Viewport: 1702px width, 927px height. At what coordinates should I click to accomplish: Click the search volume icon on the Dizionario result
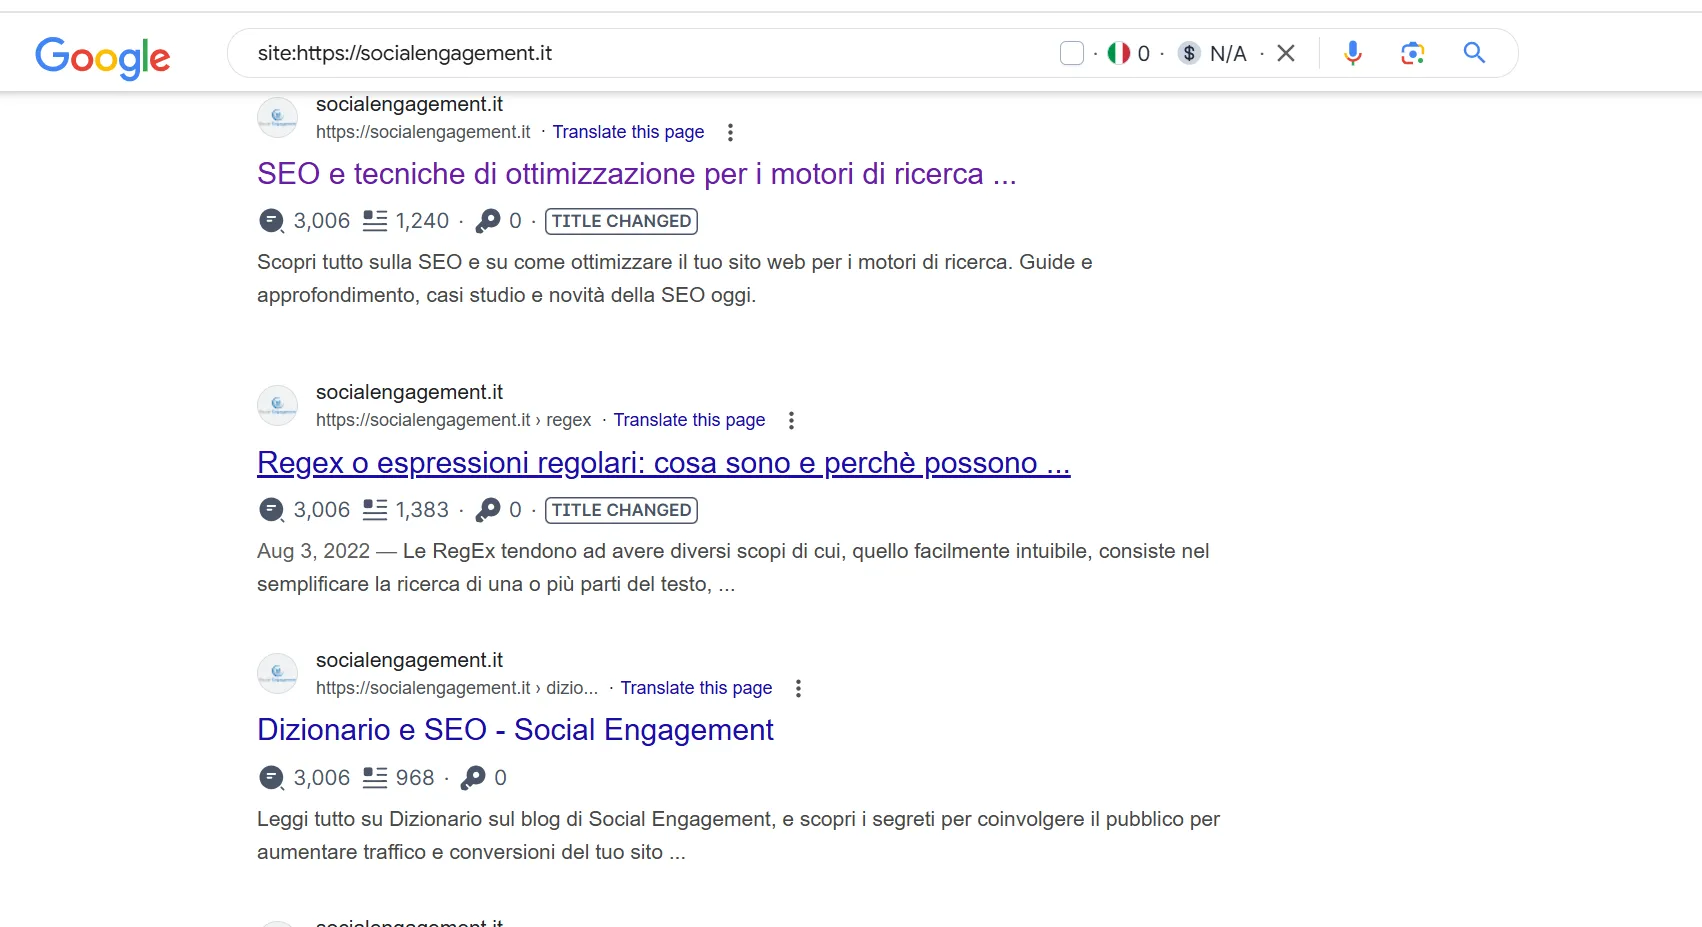point(270,778)
